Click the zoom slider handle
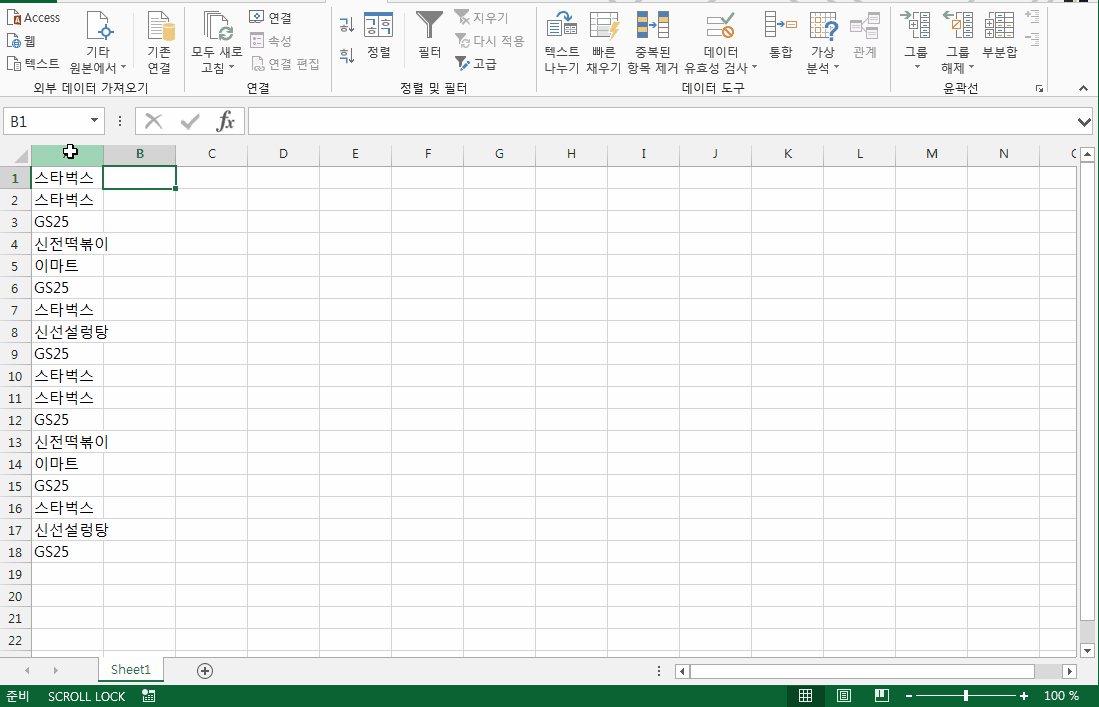 pyautogui.click(x=966, y=696)
